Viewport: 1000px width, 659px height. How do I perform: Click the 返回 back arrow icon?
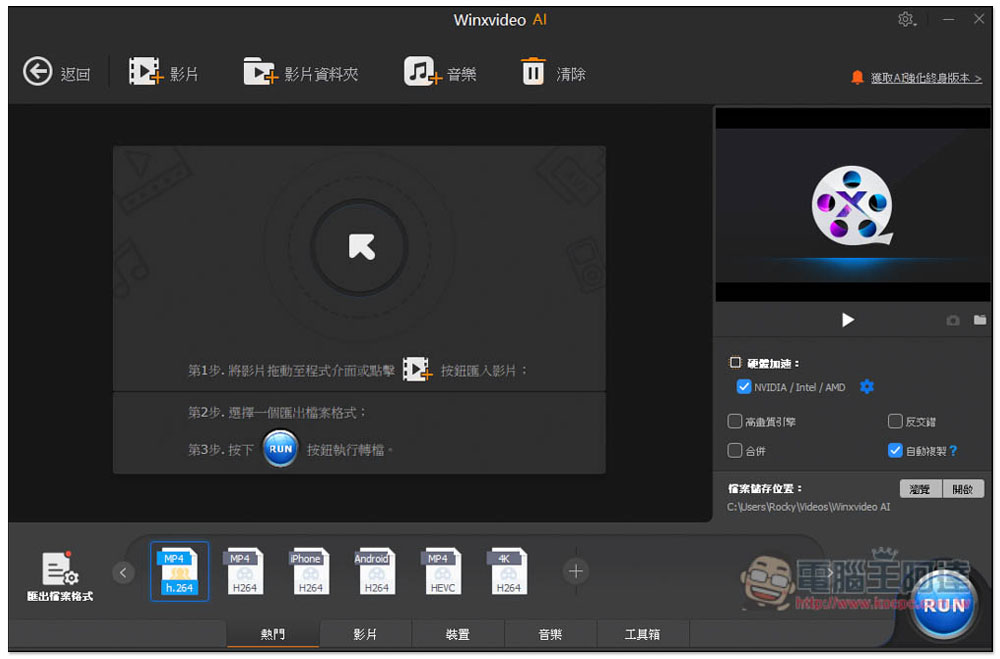(38, 71)
